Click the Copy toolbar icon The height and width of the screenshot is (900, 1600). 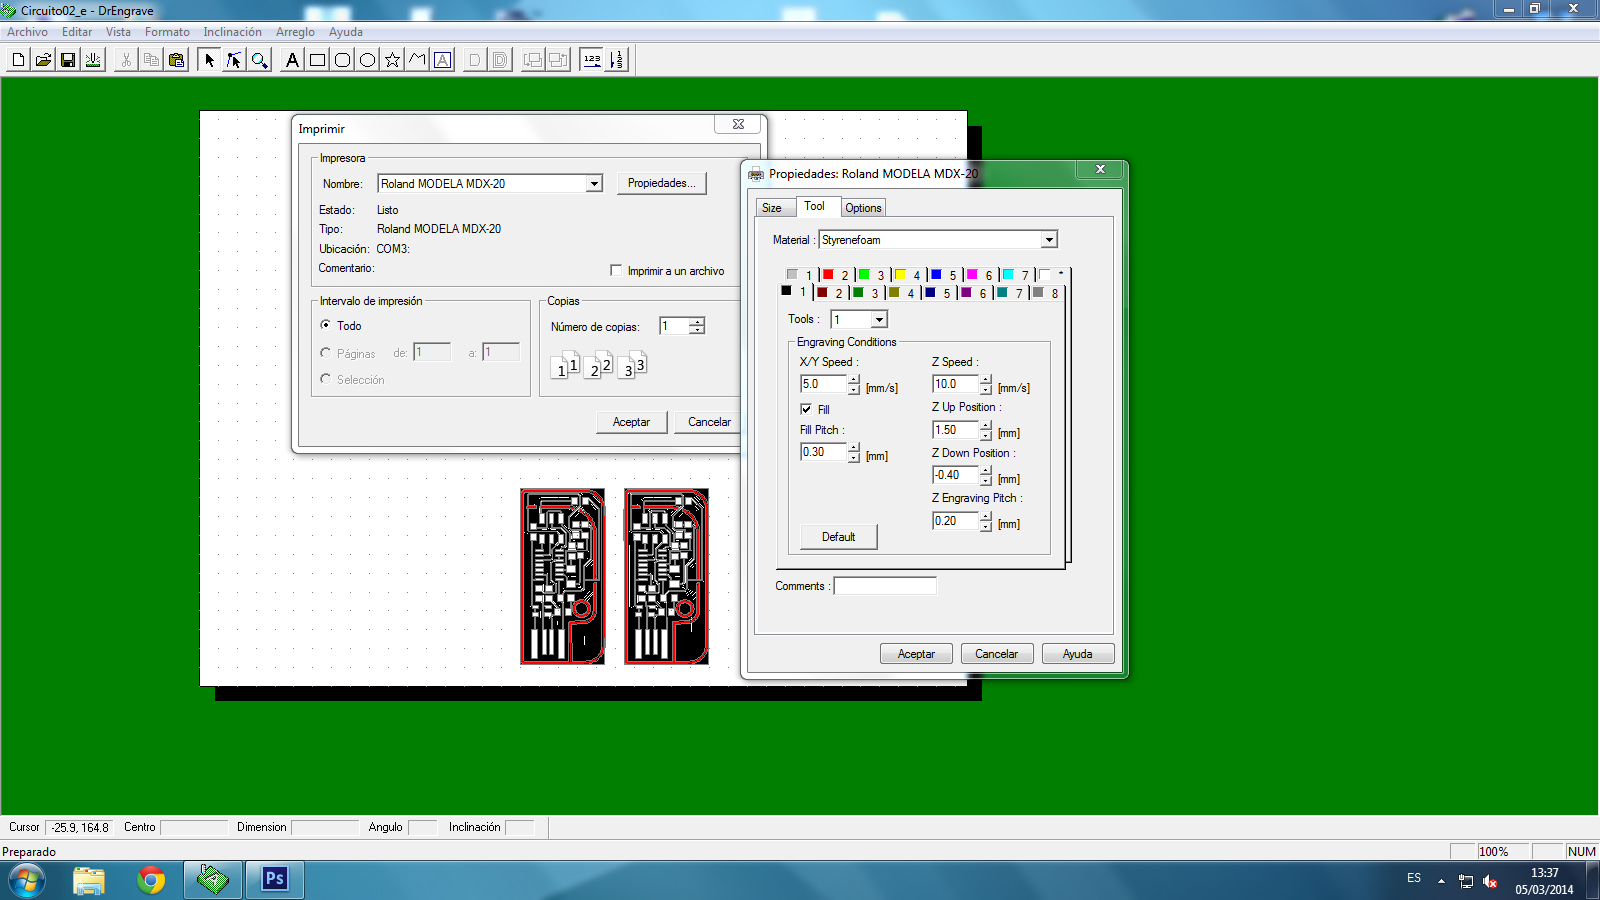pos(151,60)
